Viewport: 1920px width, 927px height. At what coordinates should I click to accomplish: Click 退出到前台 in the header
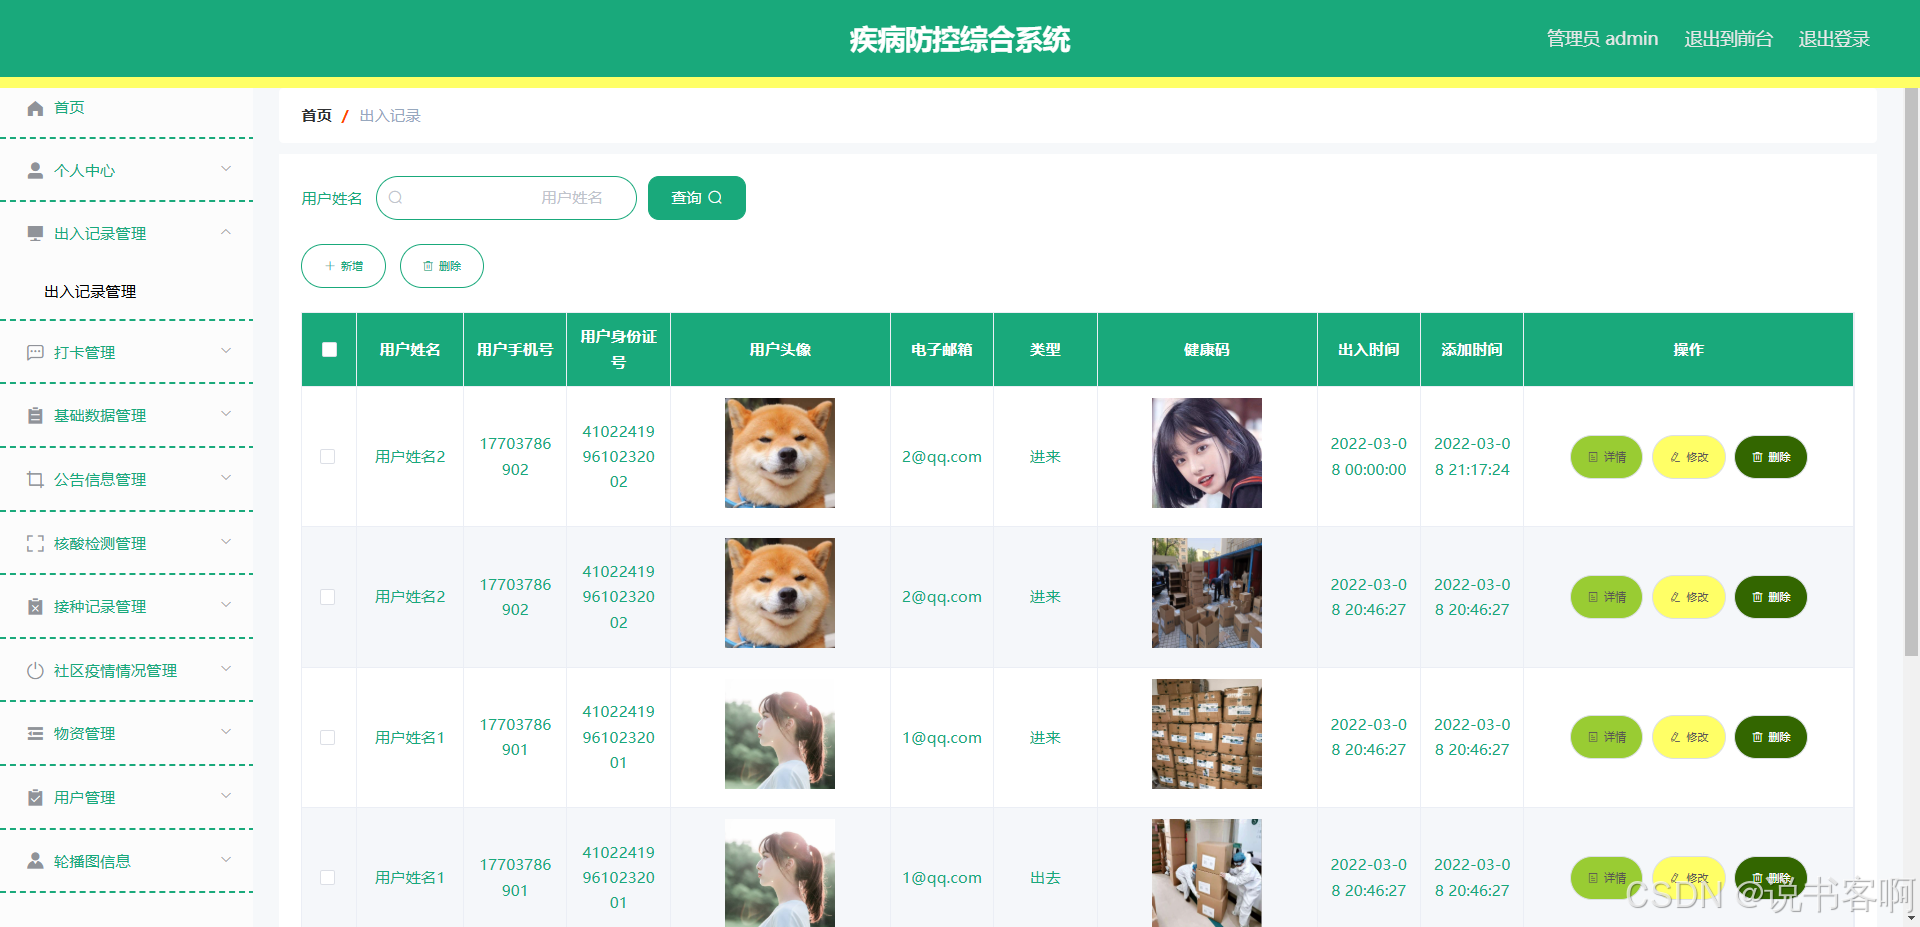[x=1728, y=39]
